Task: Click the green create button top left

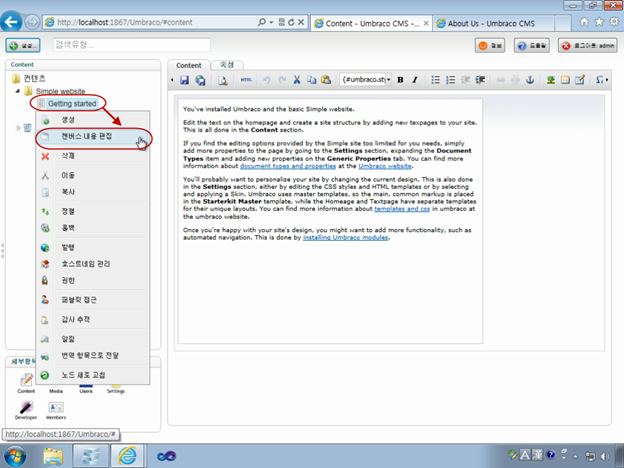Action: (x=23, y=45)
